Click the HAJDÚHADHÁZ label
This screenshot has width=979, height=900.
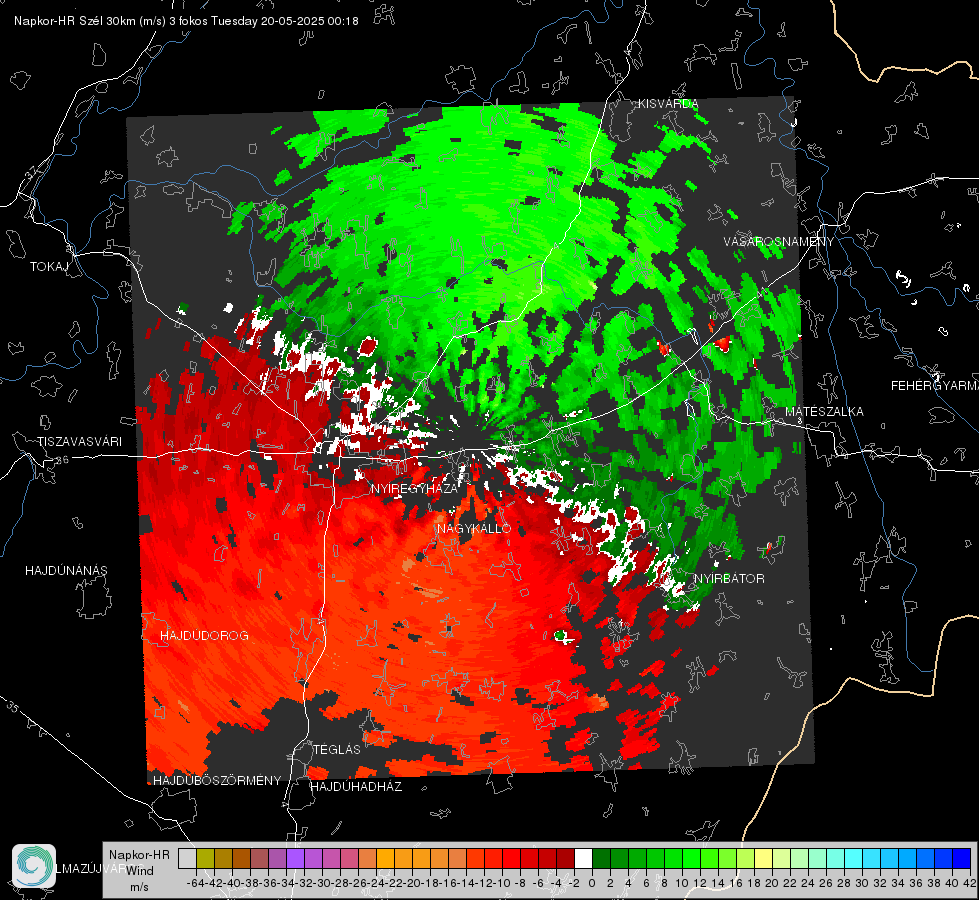pyautogui.click(x=356, y=786)
